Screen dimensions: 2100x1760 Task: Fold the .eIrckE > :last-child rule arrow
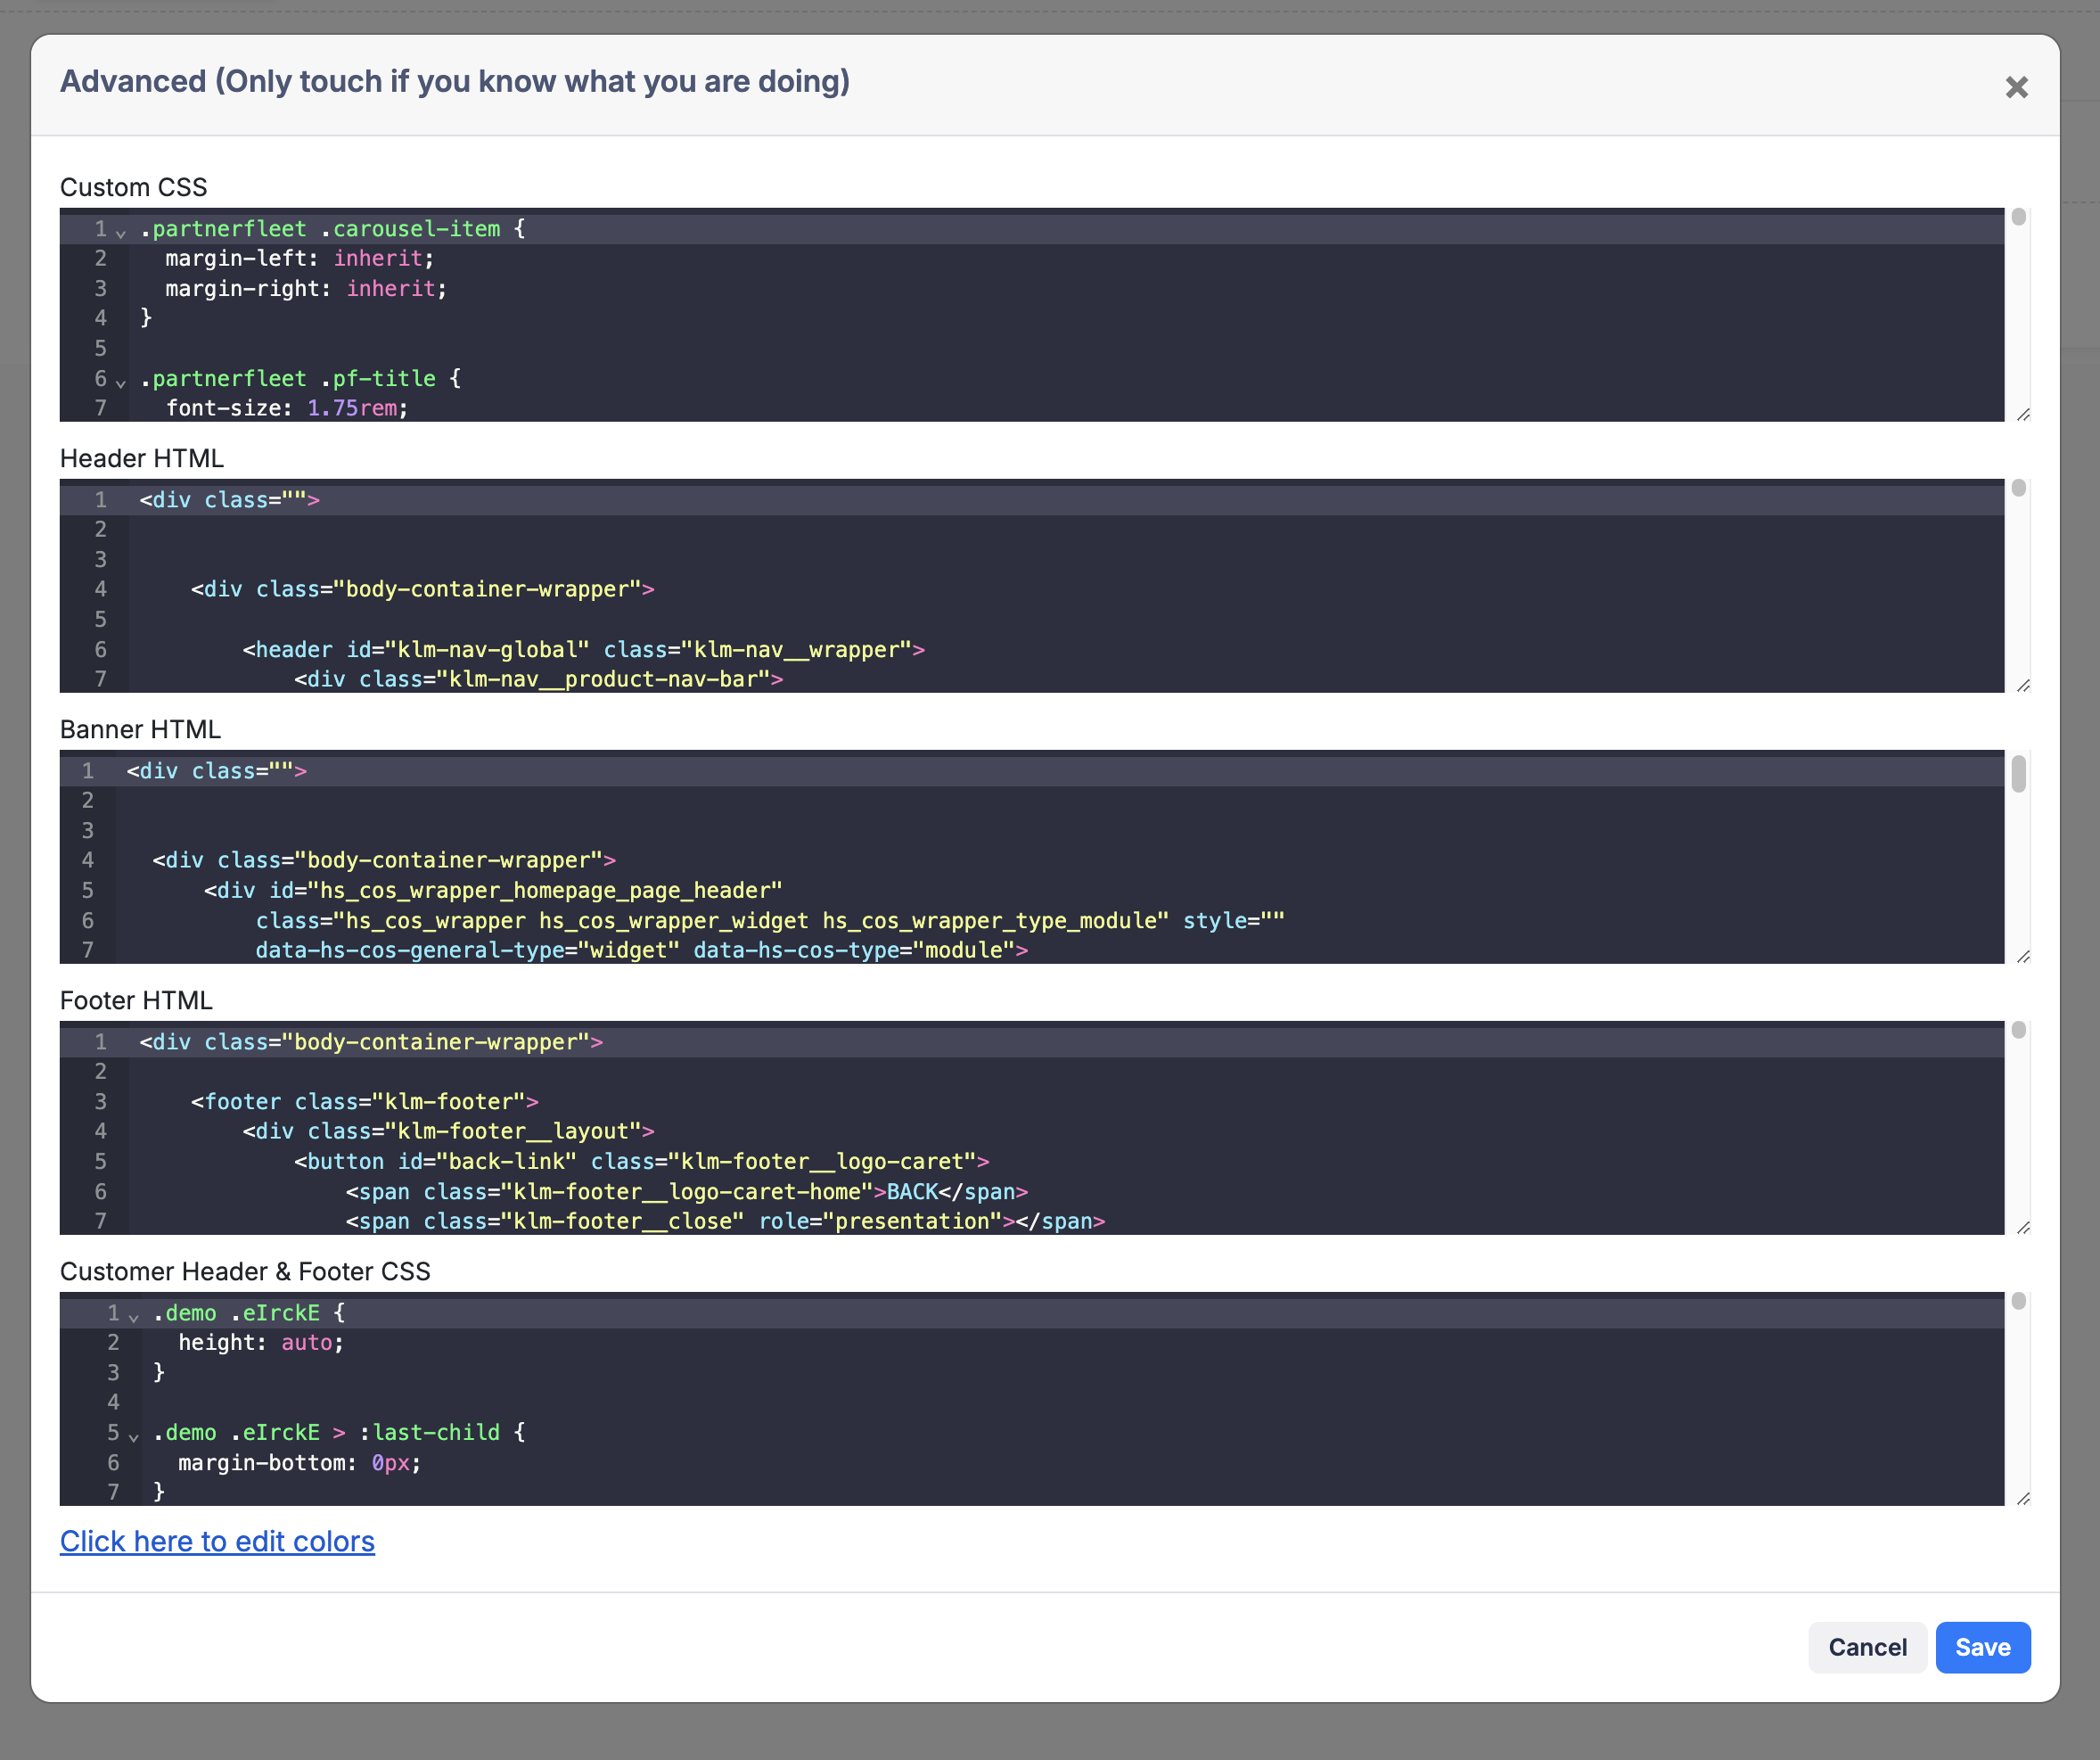coord(134,1436)
